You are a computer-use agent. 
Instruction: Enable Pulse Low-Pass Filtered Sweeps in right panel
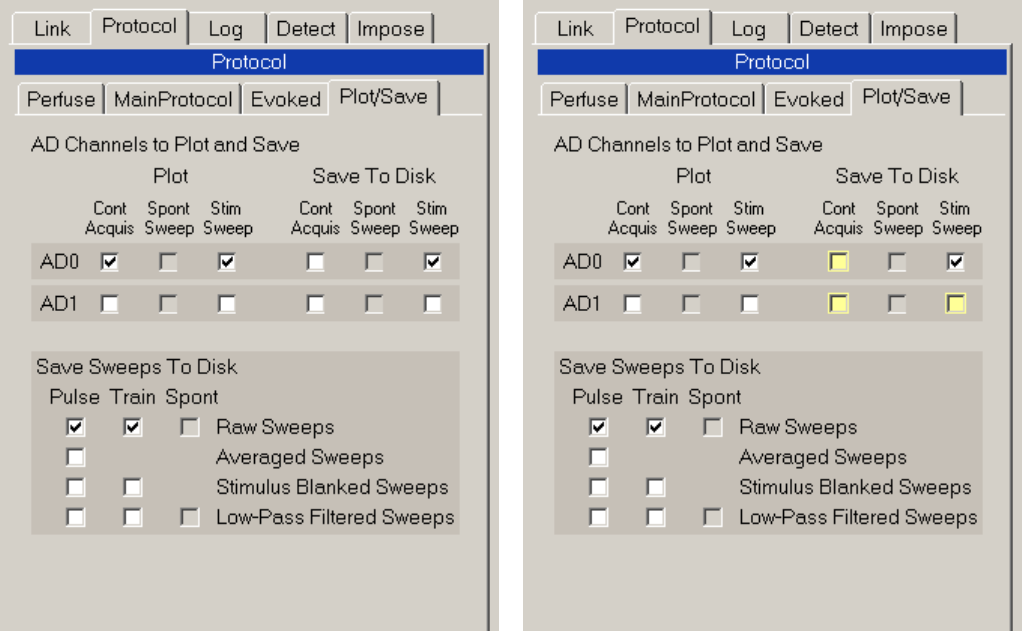[598, 517]
